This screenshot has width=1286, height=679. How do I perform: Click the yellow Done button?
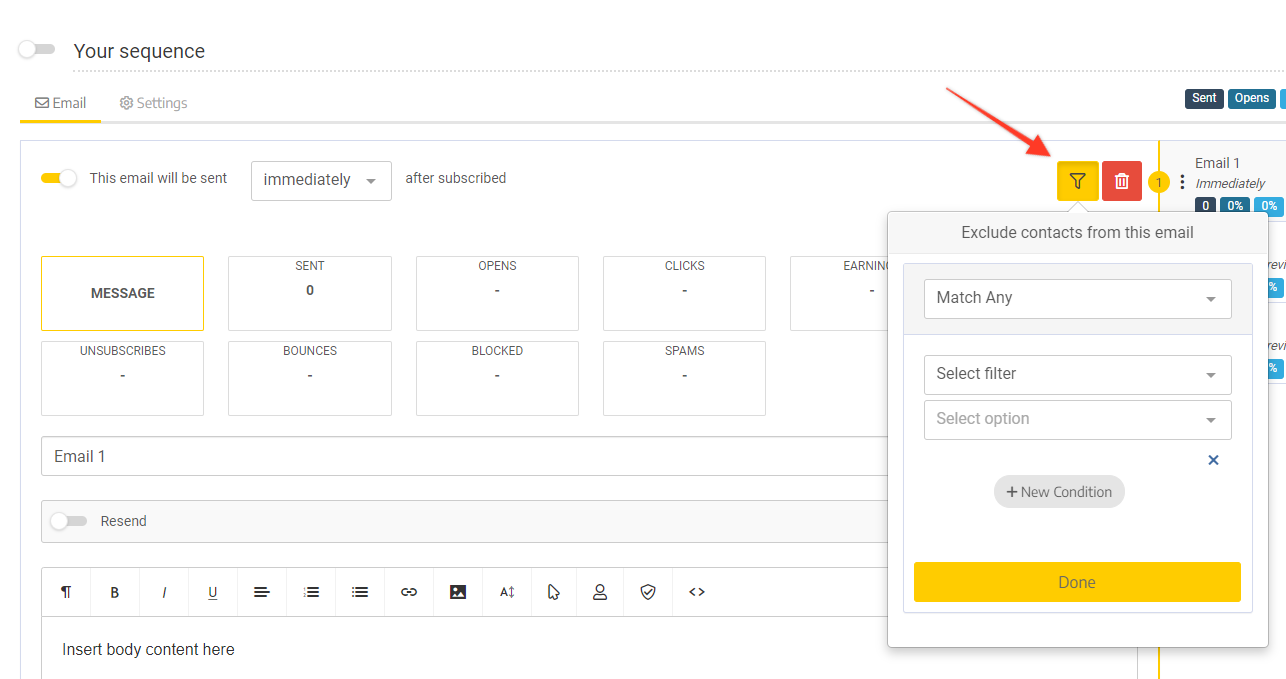[x=1077, y=582]
